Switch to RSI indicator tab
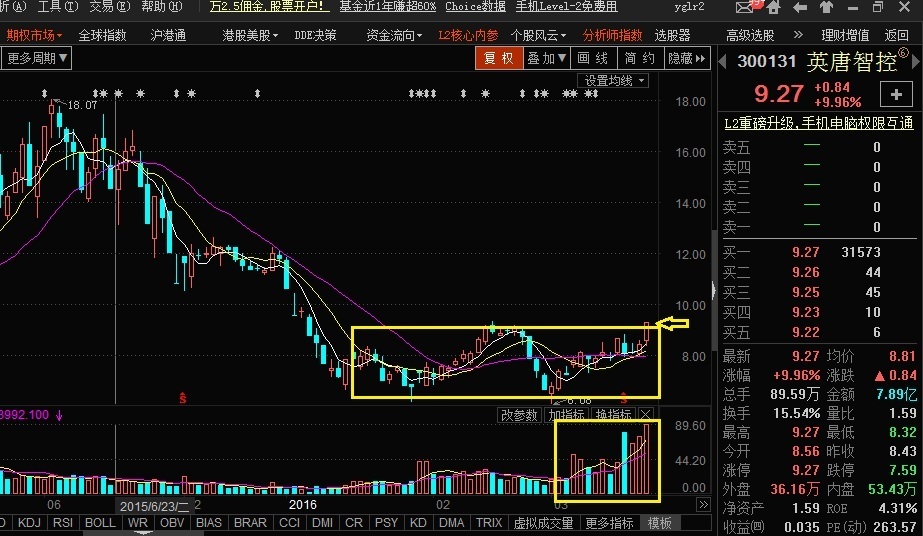Viewport: 923px width, 536px height. click(63, 522)
